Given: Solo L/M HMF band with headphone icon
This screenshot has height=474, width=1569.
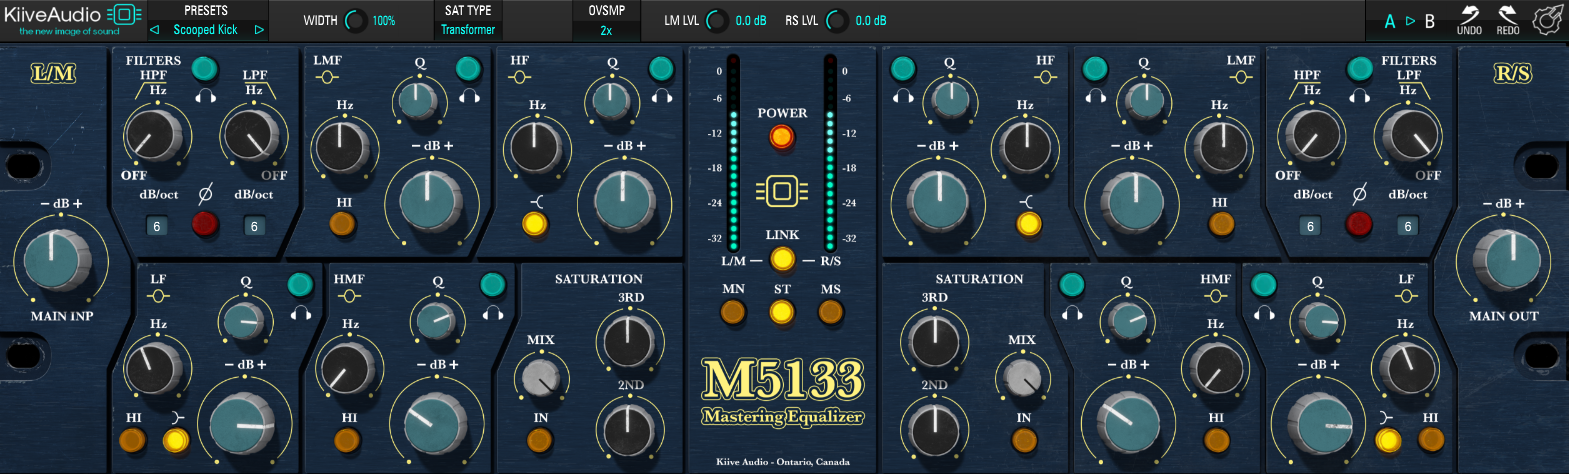Looking at the screenshot, I should click(492, 312).
